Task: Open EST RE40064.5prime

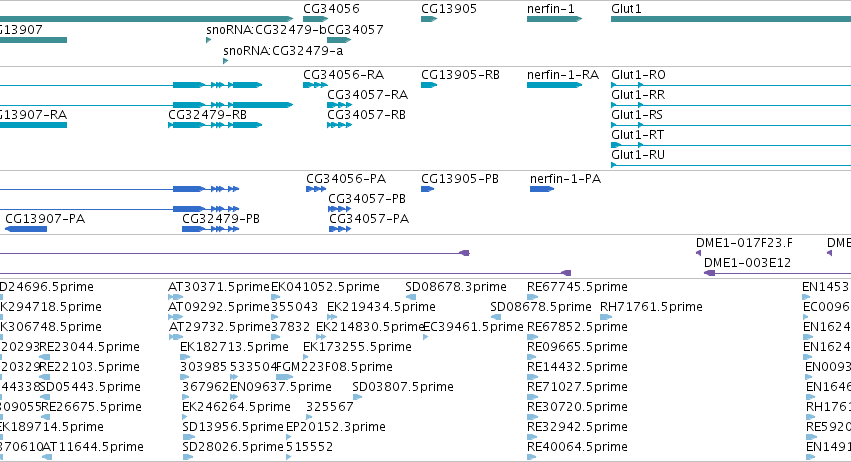Action: coord(577,448)
